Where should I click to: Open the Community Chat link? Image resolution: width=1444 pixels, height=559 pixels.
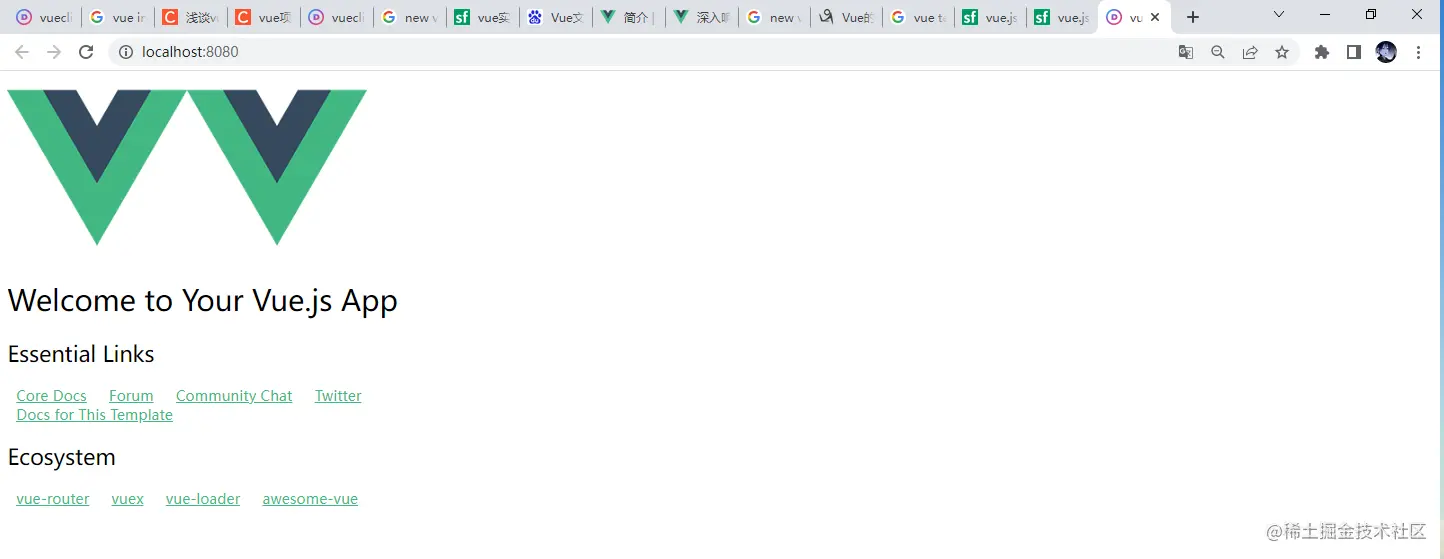pyautogui.click(x=234, y=396)
